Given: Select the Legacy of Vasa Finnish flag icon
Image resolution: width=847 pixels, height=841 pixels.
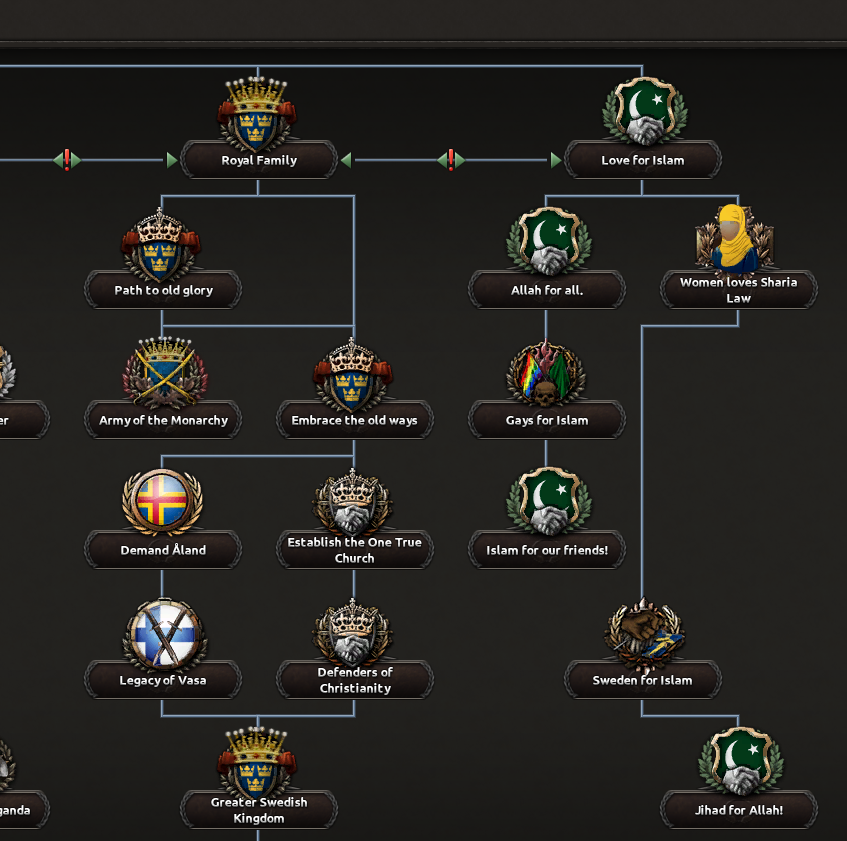Looking at the screenshot, I should pyautogui.click(x=164, y=633).
